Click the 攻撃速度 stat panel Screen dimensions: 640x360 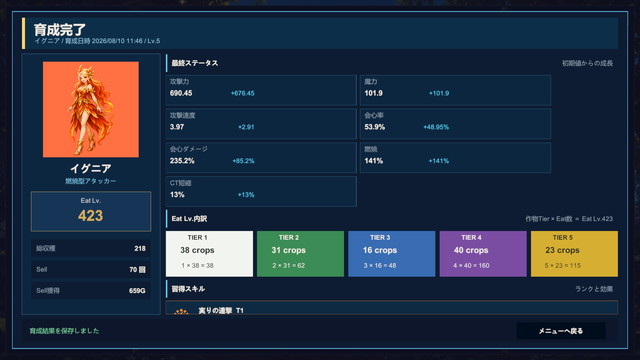tap(261, 124)
